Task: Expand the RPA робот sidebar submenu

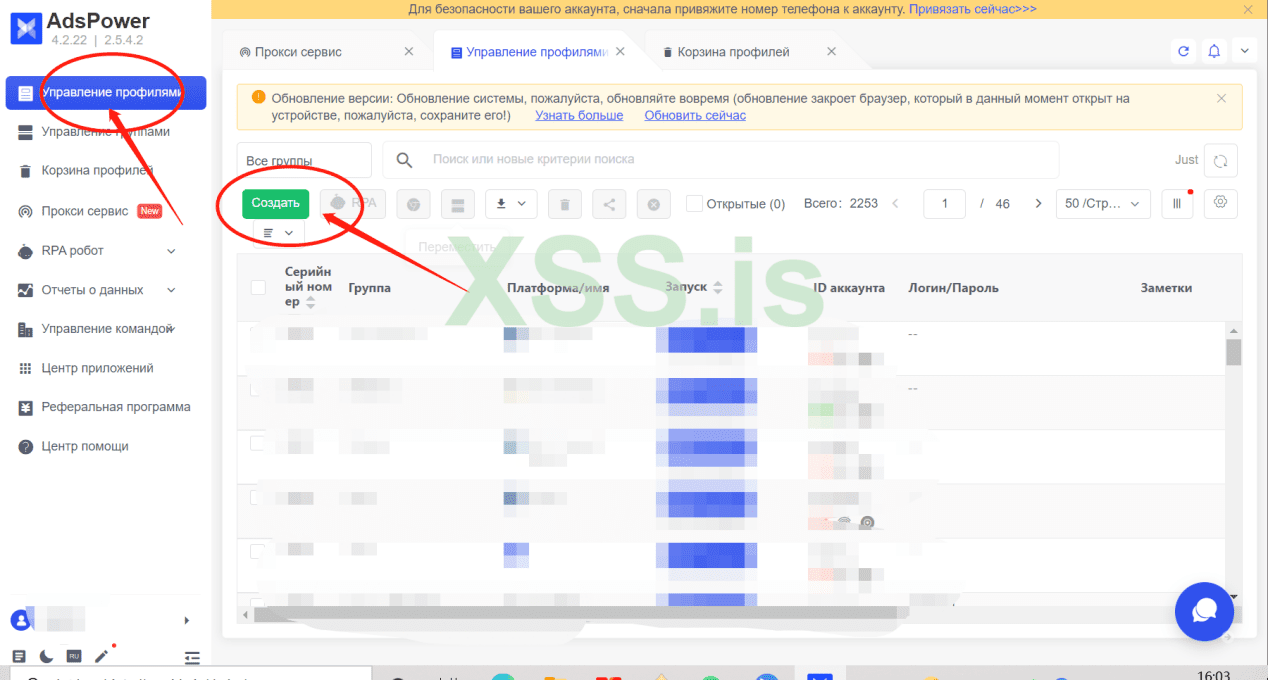Action: pyautogui.click(x=171, y=251)
